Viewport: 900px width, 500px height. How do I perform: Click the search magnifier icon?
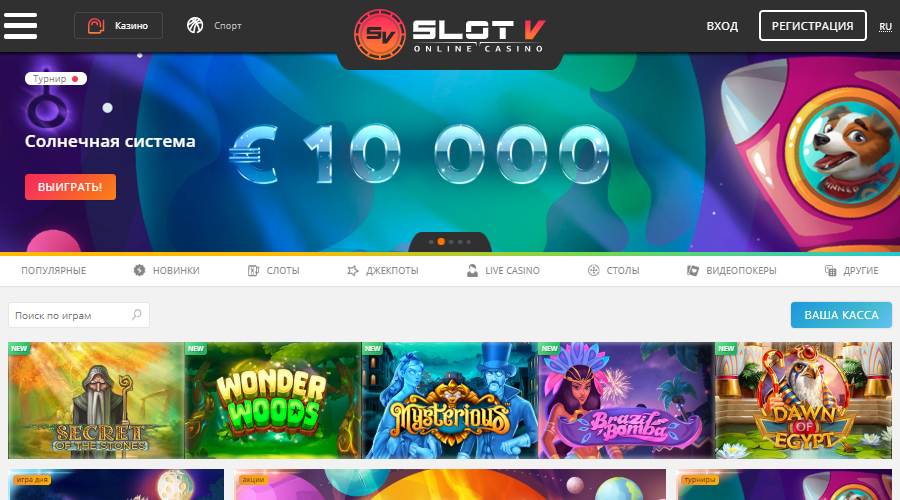tap(137, 315)
